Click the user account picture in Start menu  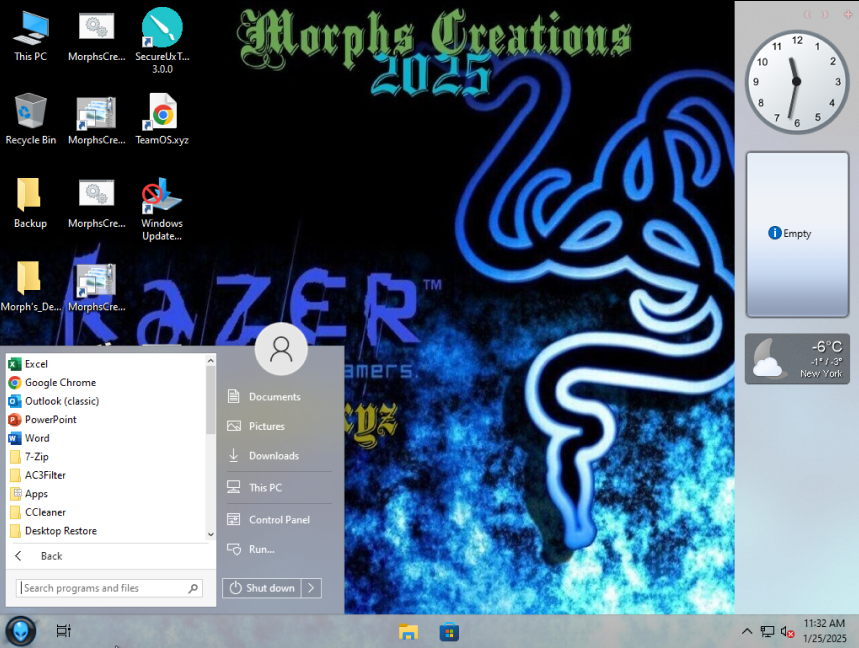coord(281,349)
